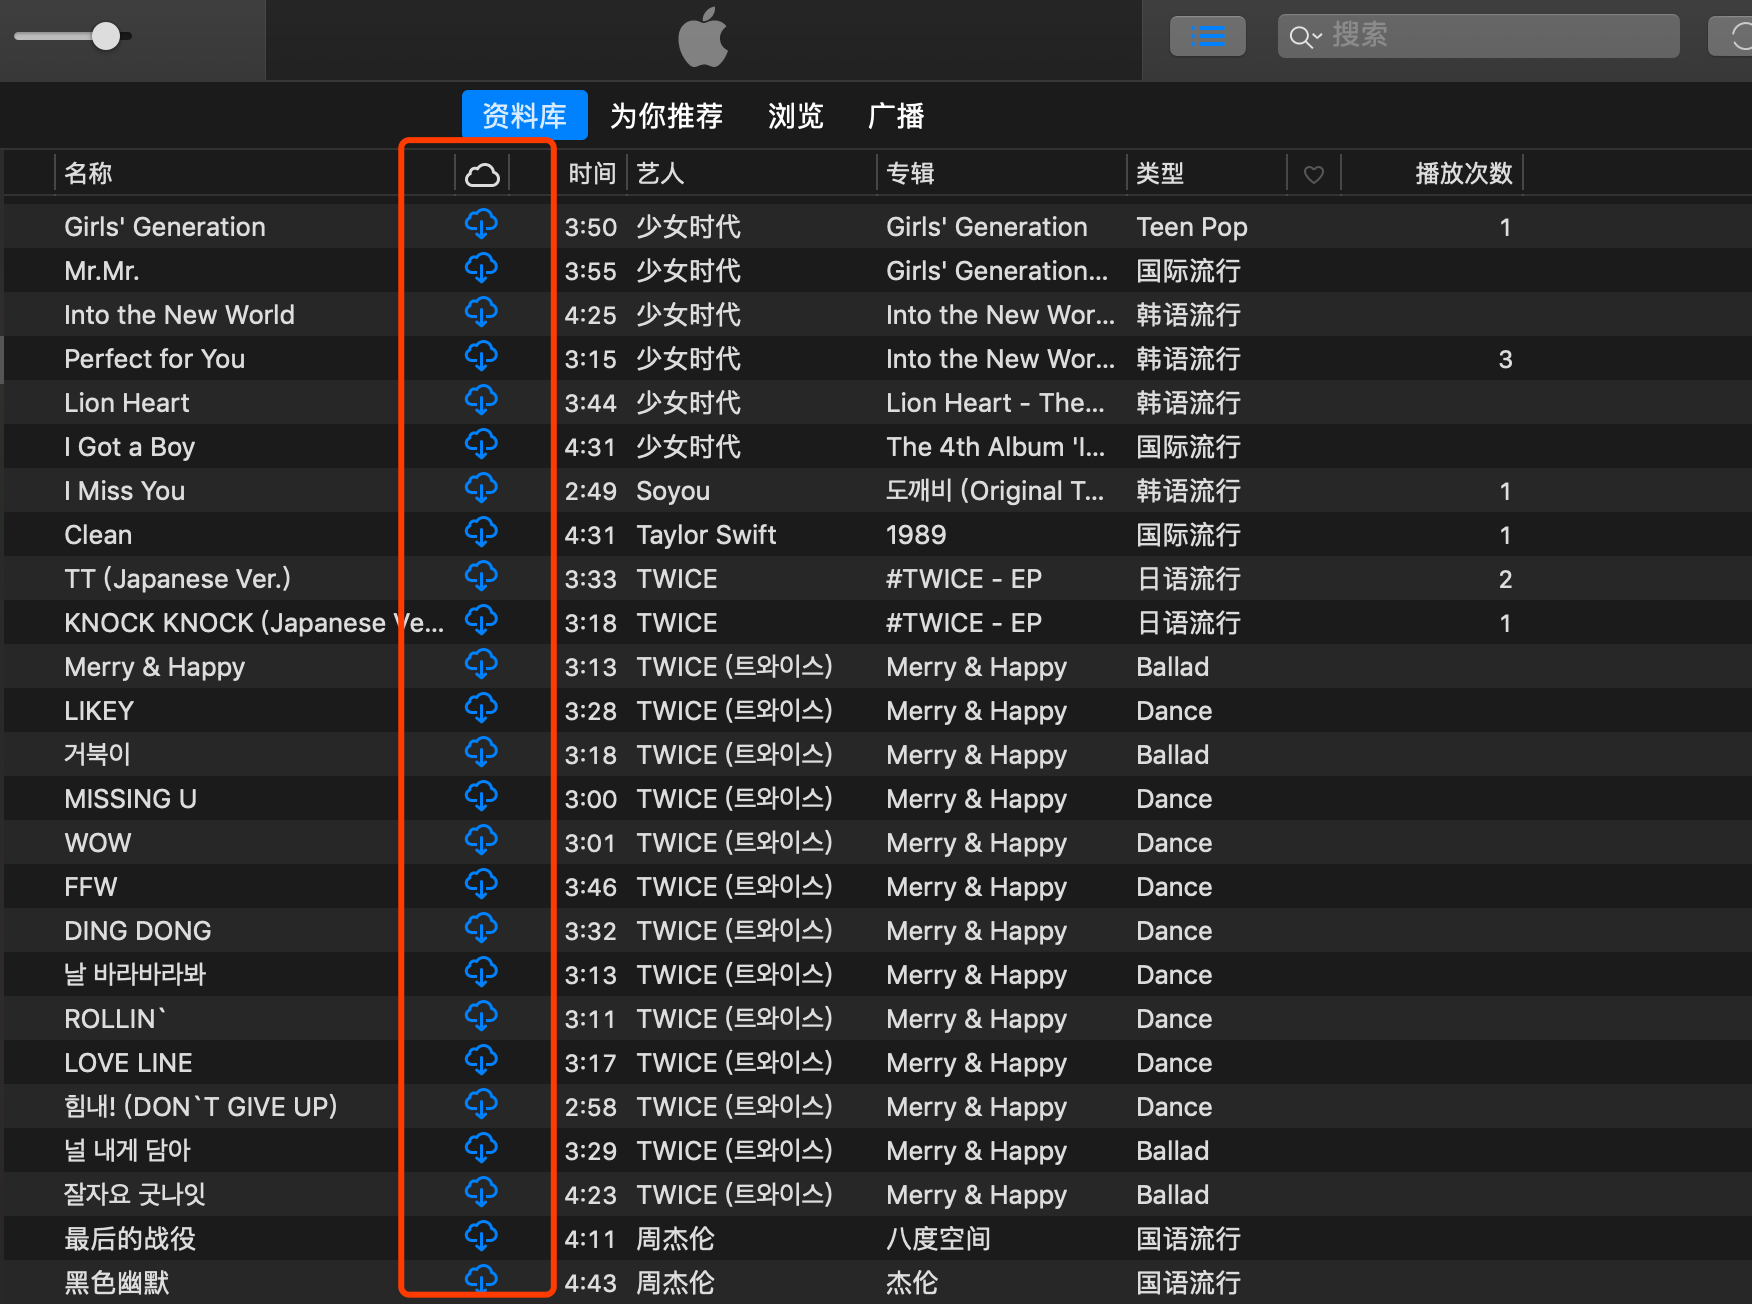Image resolution: width=1752 pixels, height=1304 pixels.
Task: Click the play count 3 for Perfect for You
Action: (x=1505, y=359)
